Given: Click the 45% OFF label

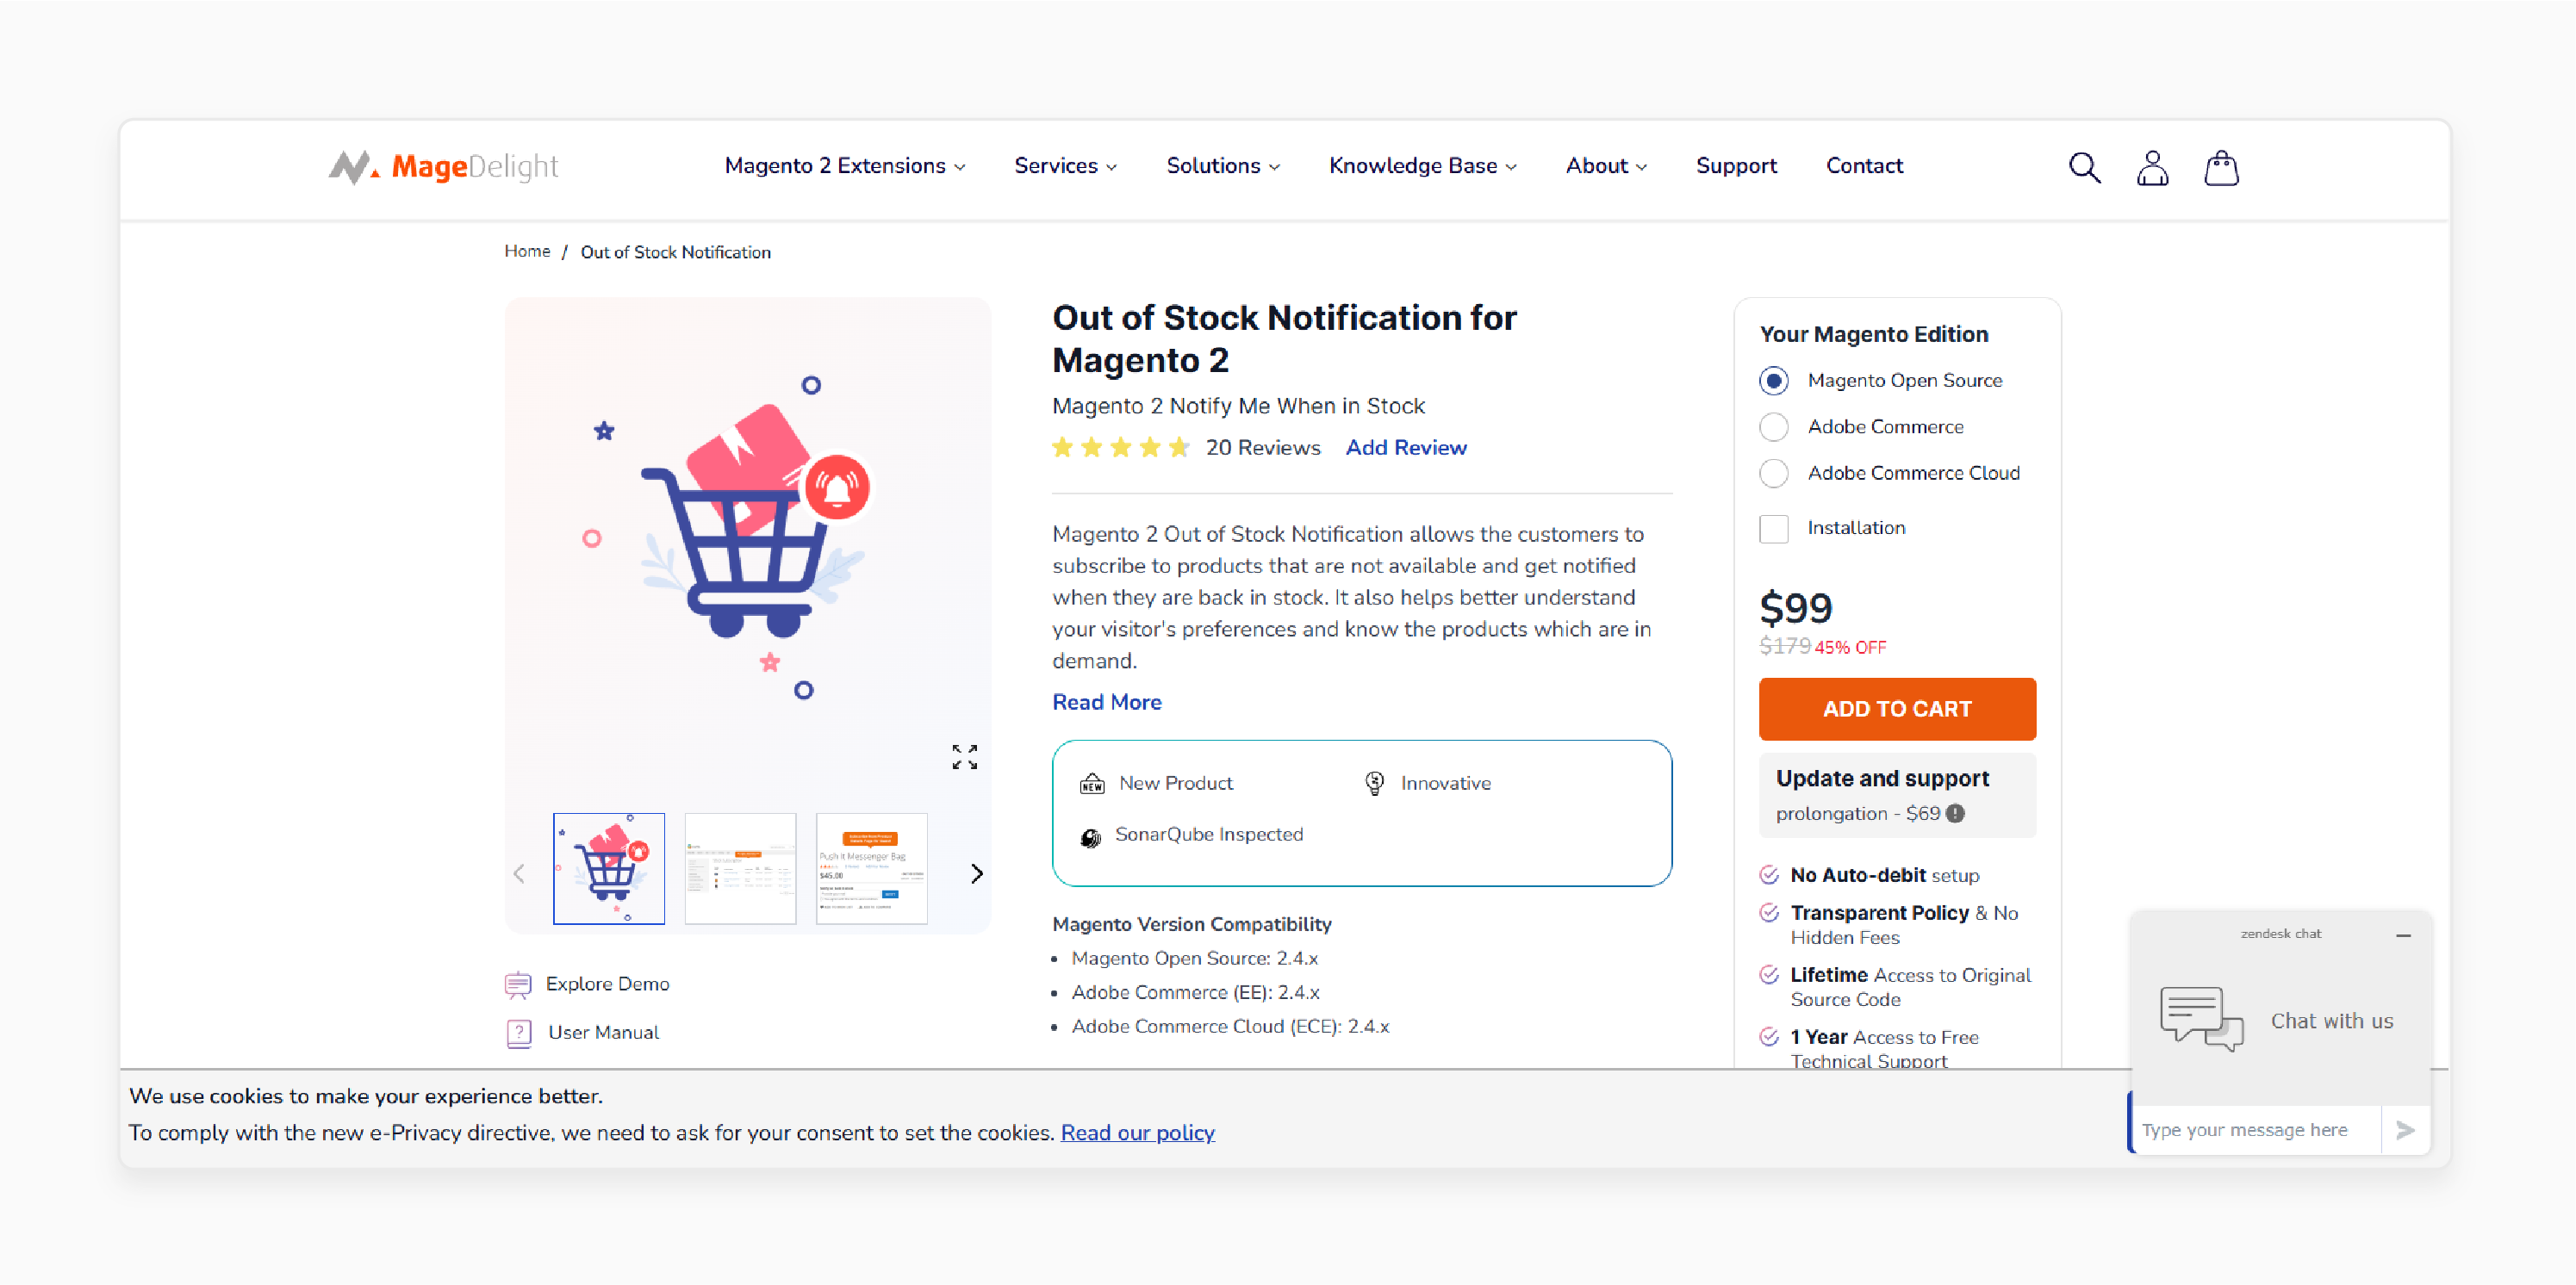Looking at the screenshot, I should [1850, 648].
